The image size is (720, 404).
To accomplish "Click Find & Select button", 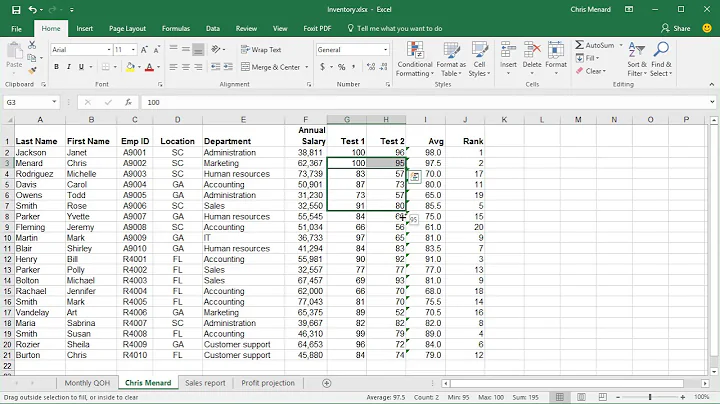I will coord(661,59).
